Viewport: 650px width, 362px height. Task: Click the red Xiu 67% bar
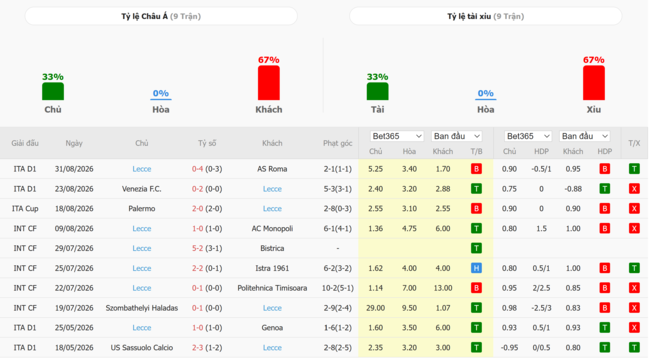pyautogui.click(x=594, y=83)
